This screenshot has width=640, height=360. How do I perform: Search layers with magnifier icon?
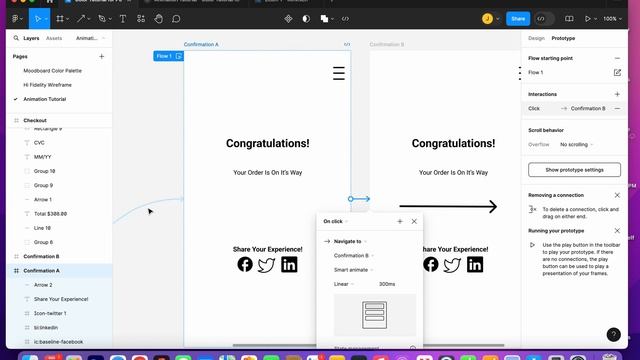[x=16, y=38]
